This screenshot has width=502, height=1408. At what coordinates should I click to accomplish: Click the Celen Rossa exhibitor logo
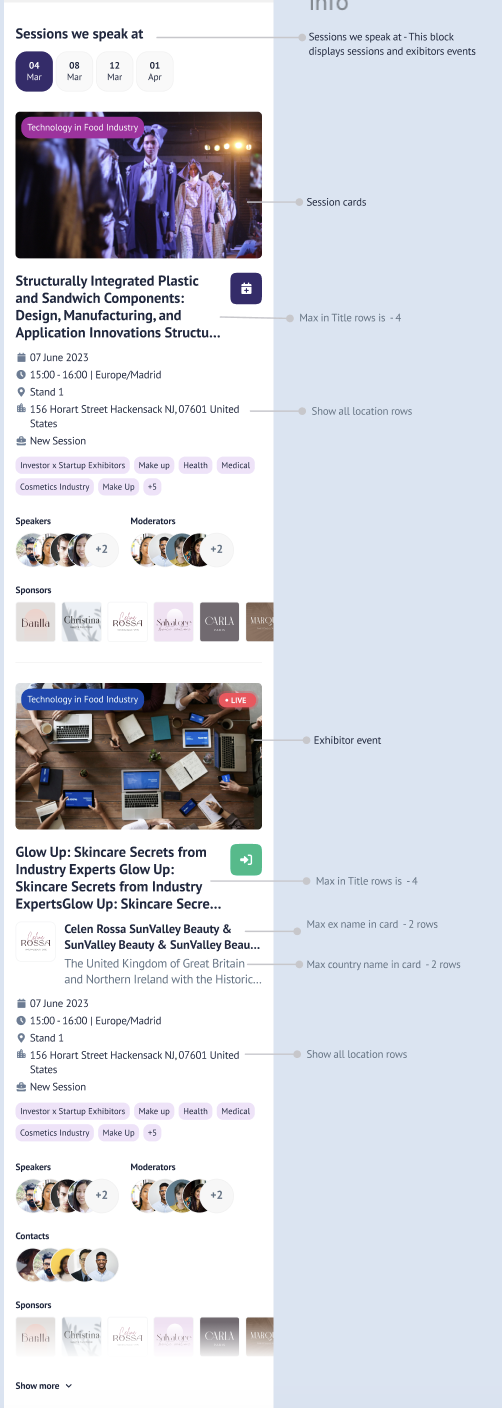36,942
